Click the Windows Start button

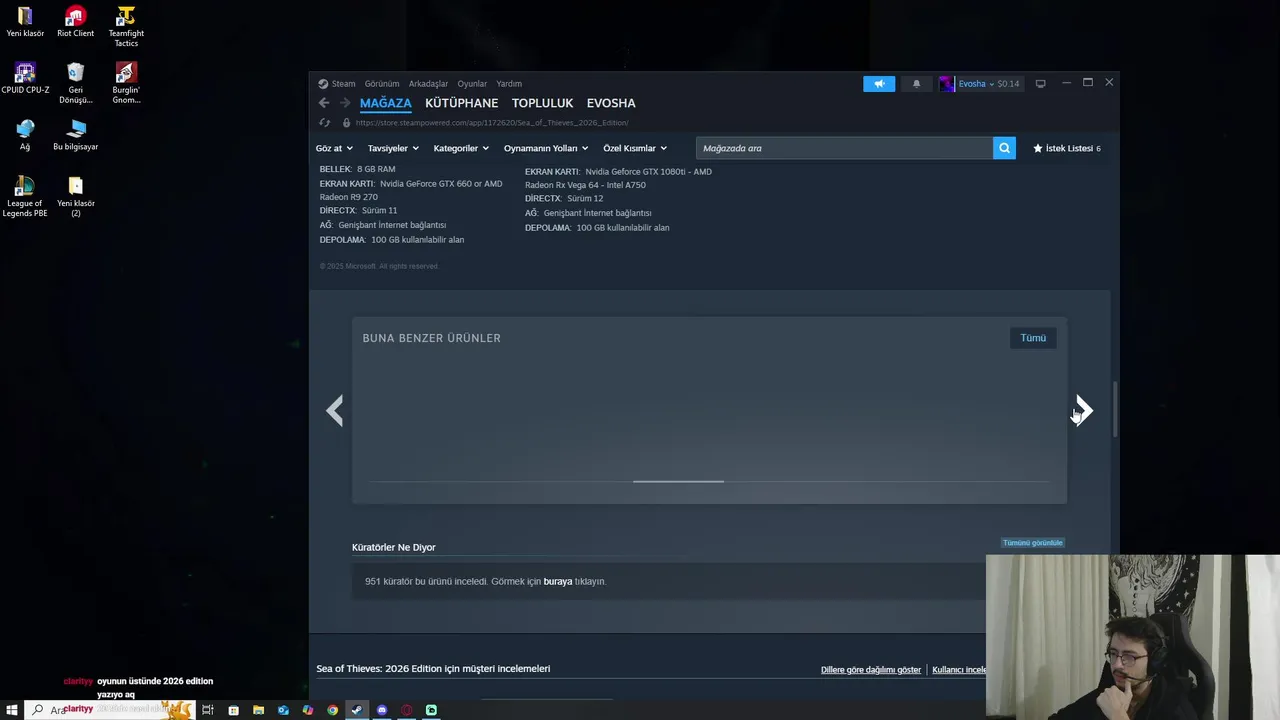[12, 710]
